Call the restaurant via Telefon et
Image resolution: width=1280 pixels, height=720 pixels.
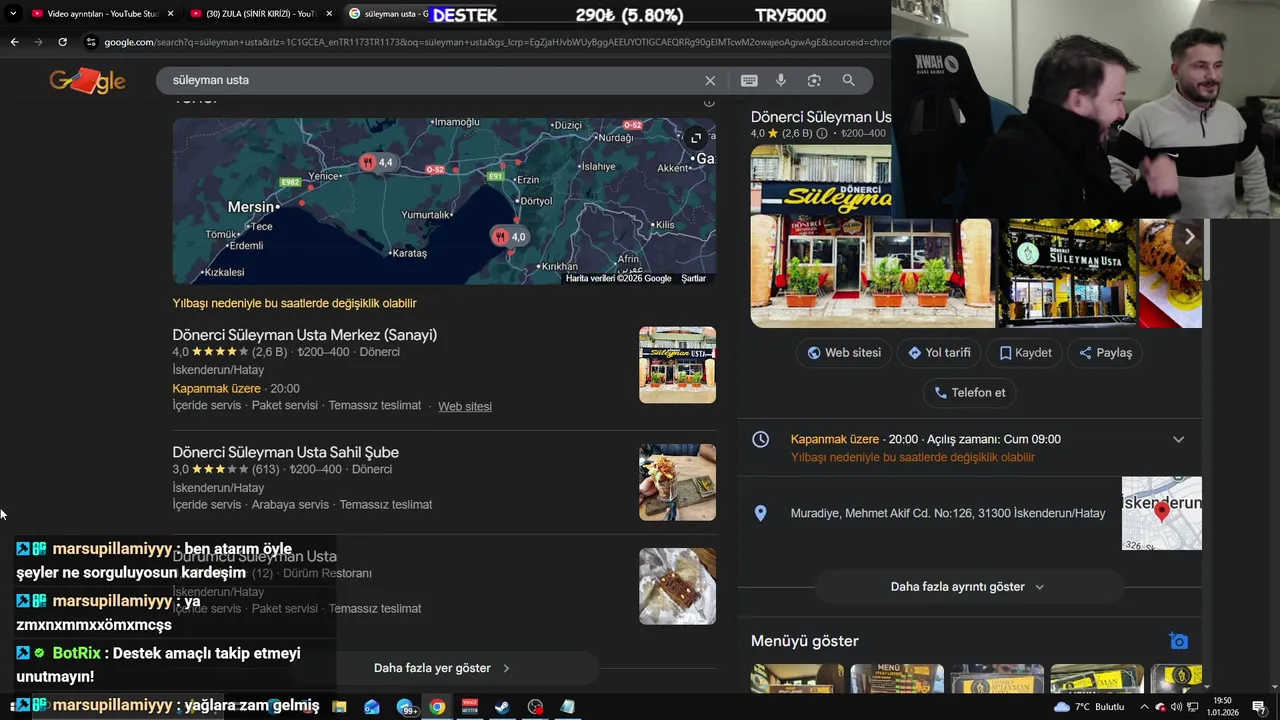point(970,393)
